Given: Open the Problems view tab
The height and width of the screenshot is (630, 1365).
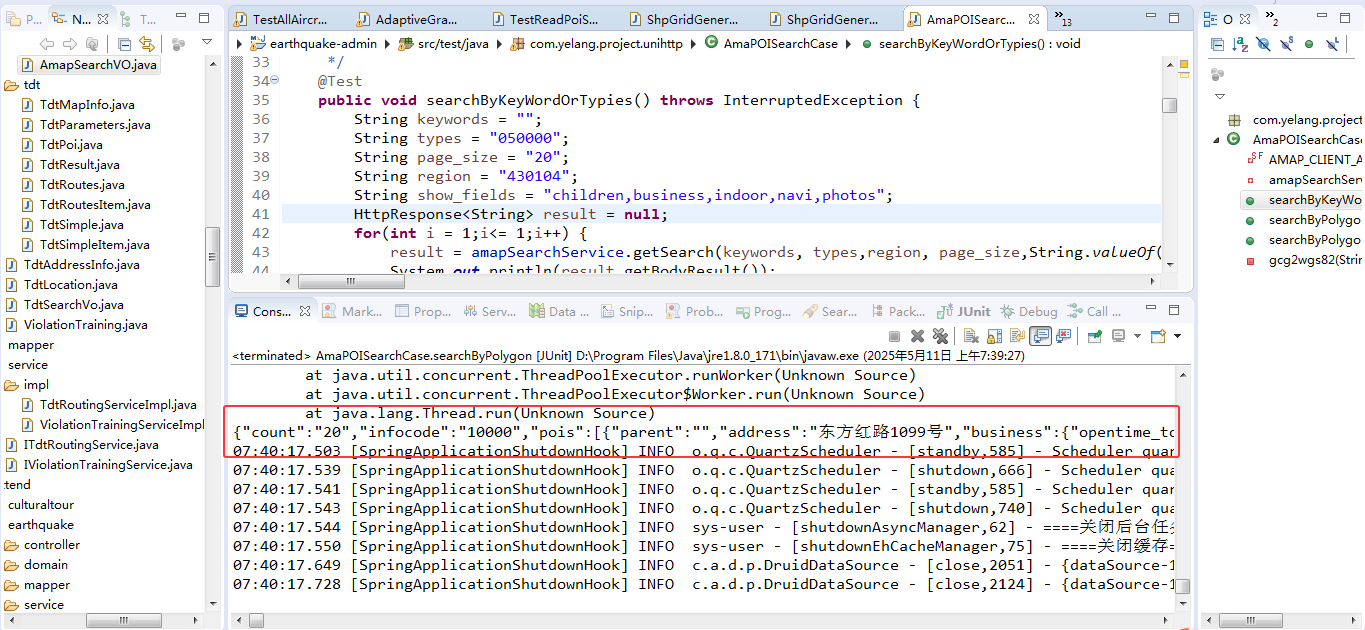Looking at the screenshot, I should pyautogui.click(x=694, y=311).
